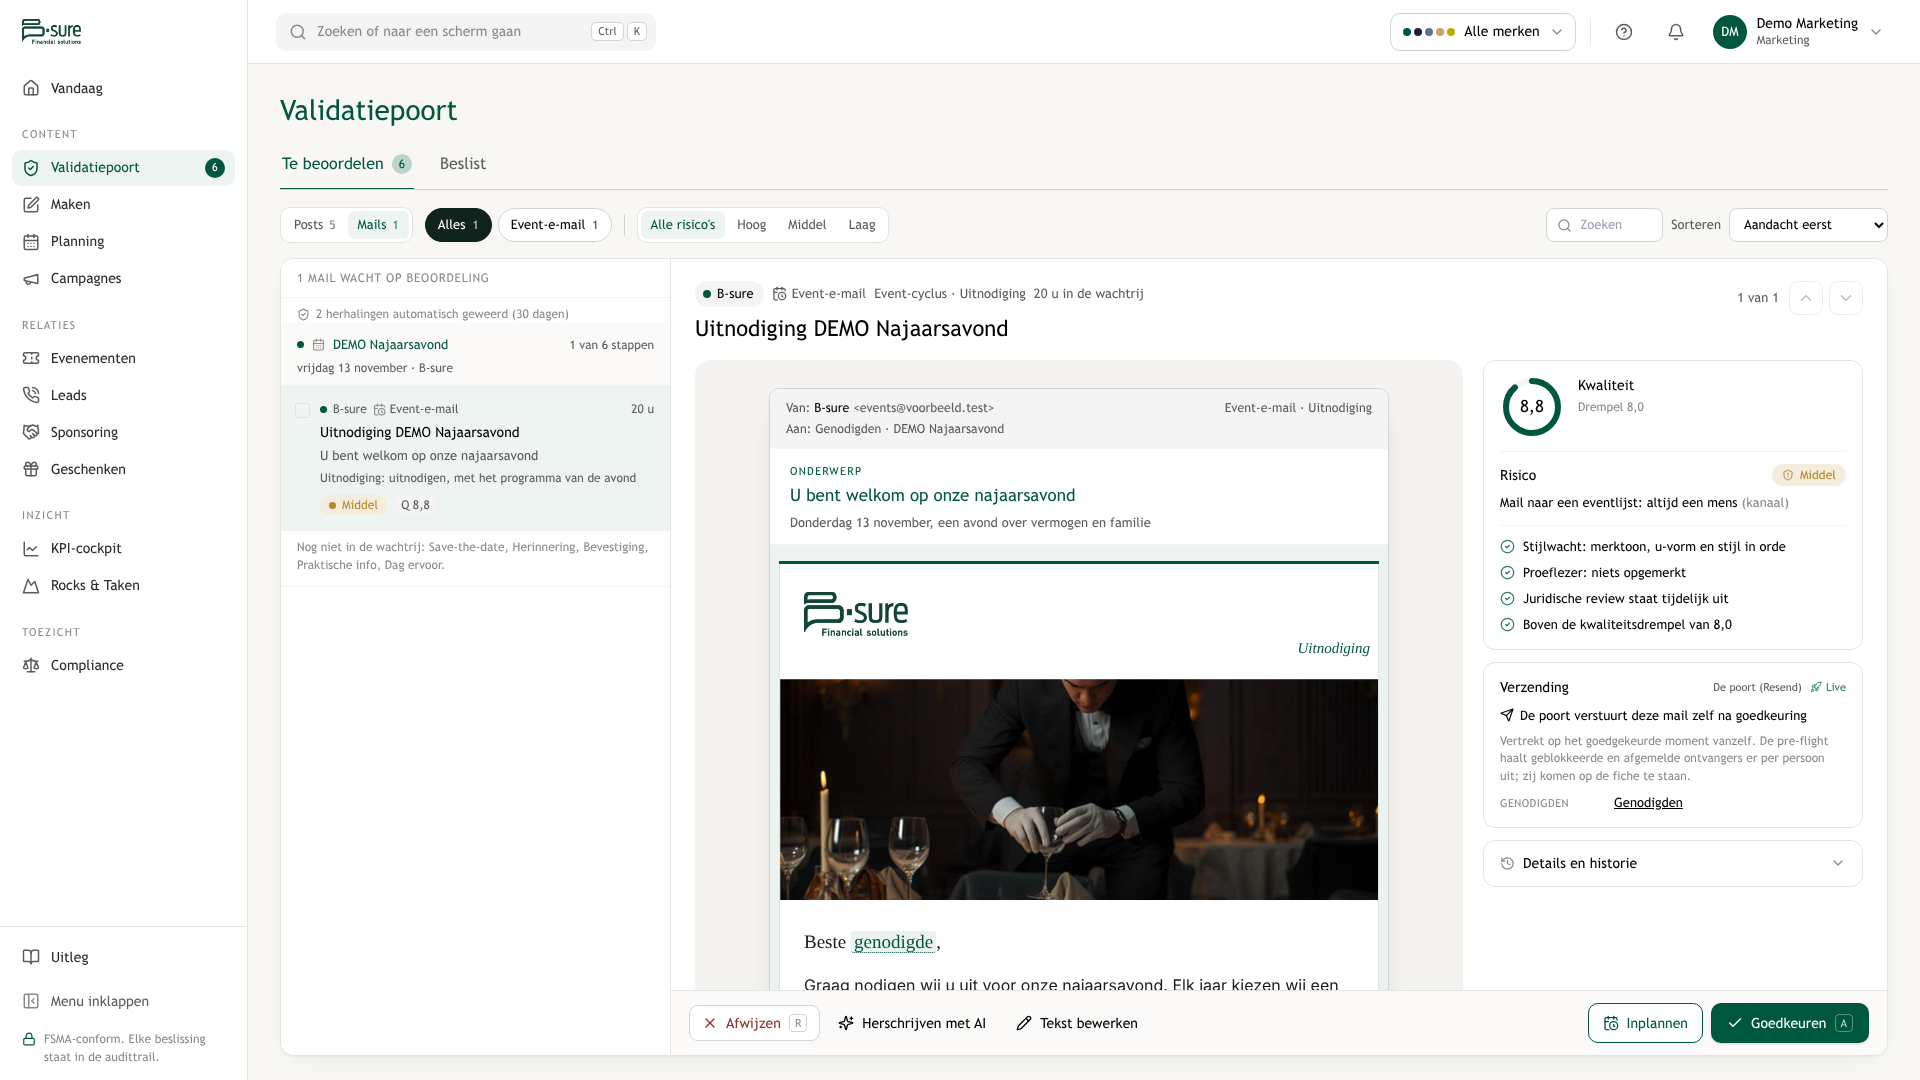Focus the Zoeken filter field

(1604, 225)
